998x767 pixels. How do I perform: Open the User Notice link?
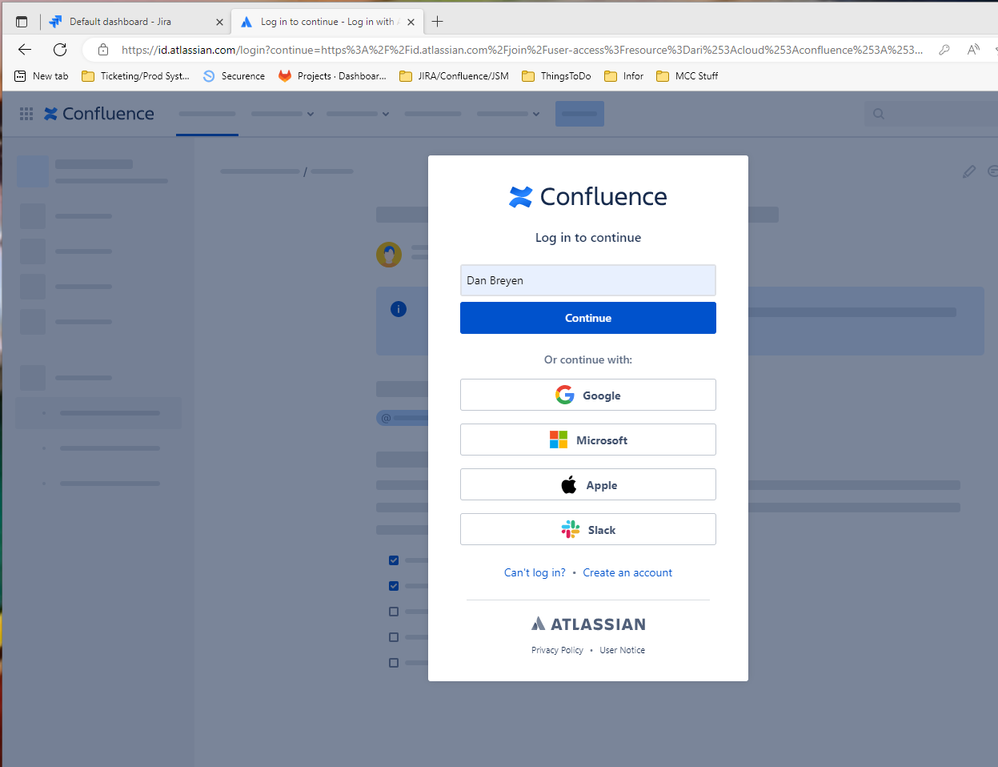[x=622, y=650]
